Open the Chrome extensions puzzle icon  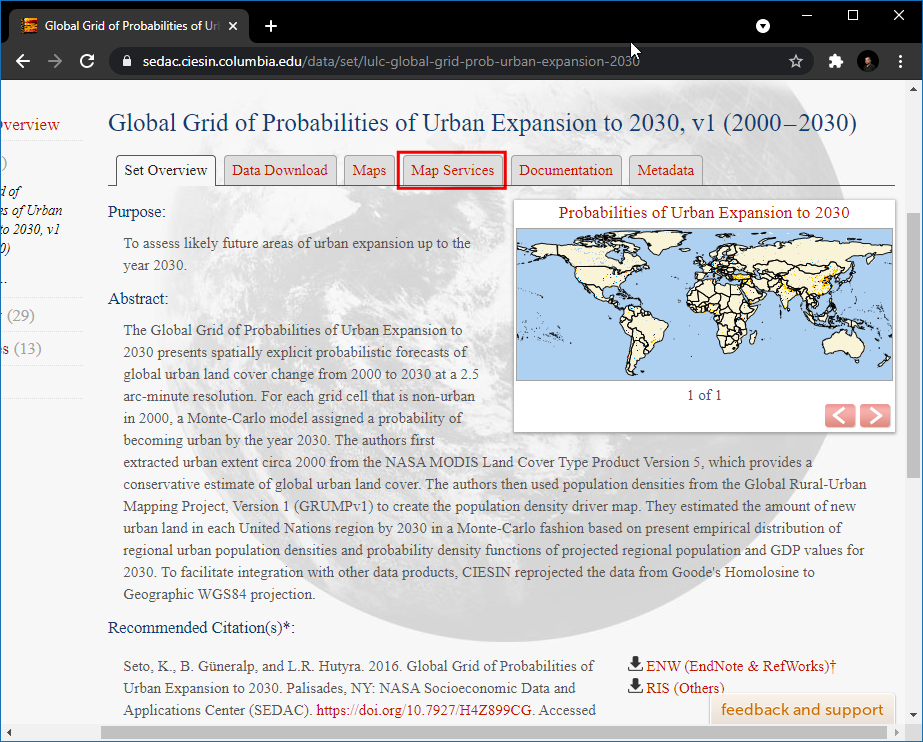pyautogui.click(x=836, y=61)
